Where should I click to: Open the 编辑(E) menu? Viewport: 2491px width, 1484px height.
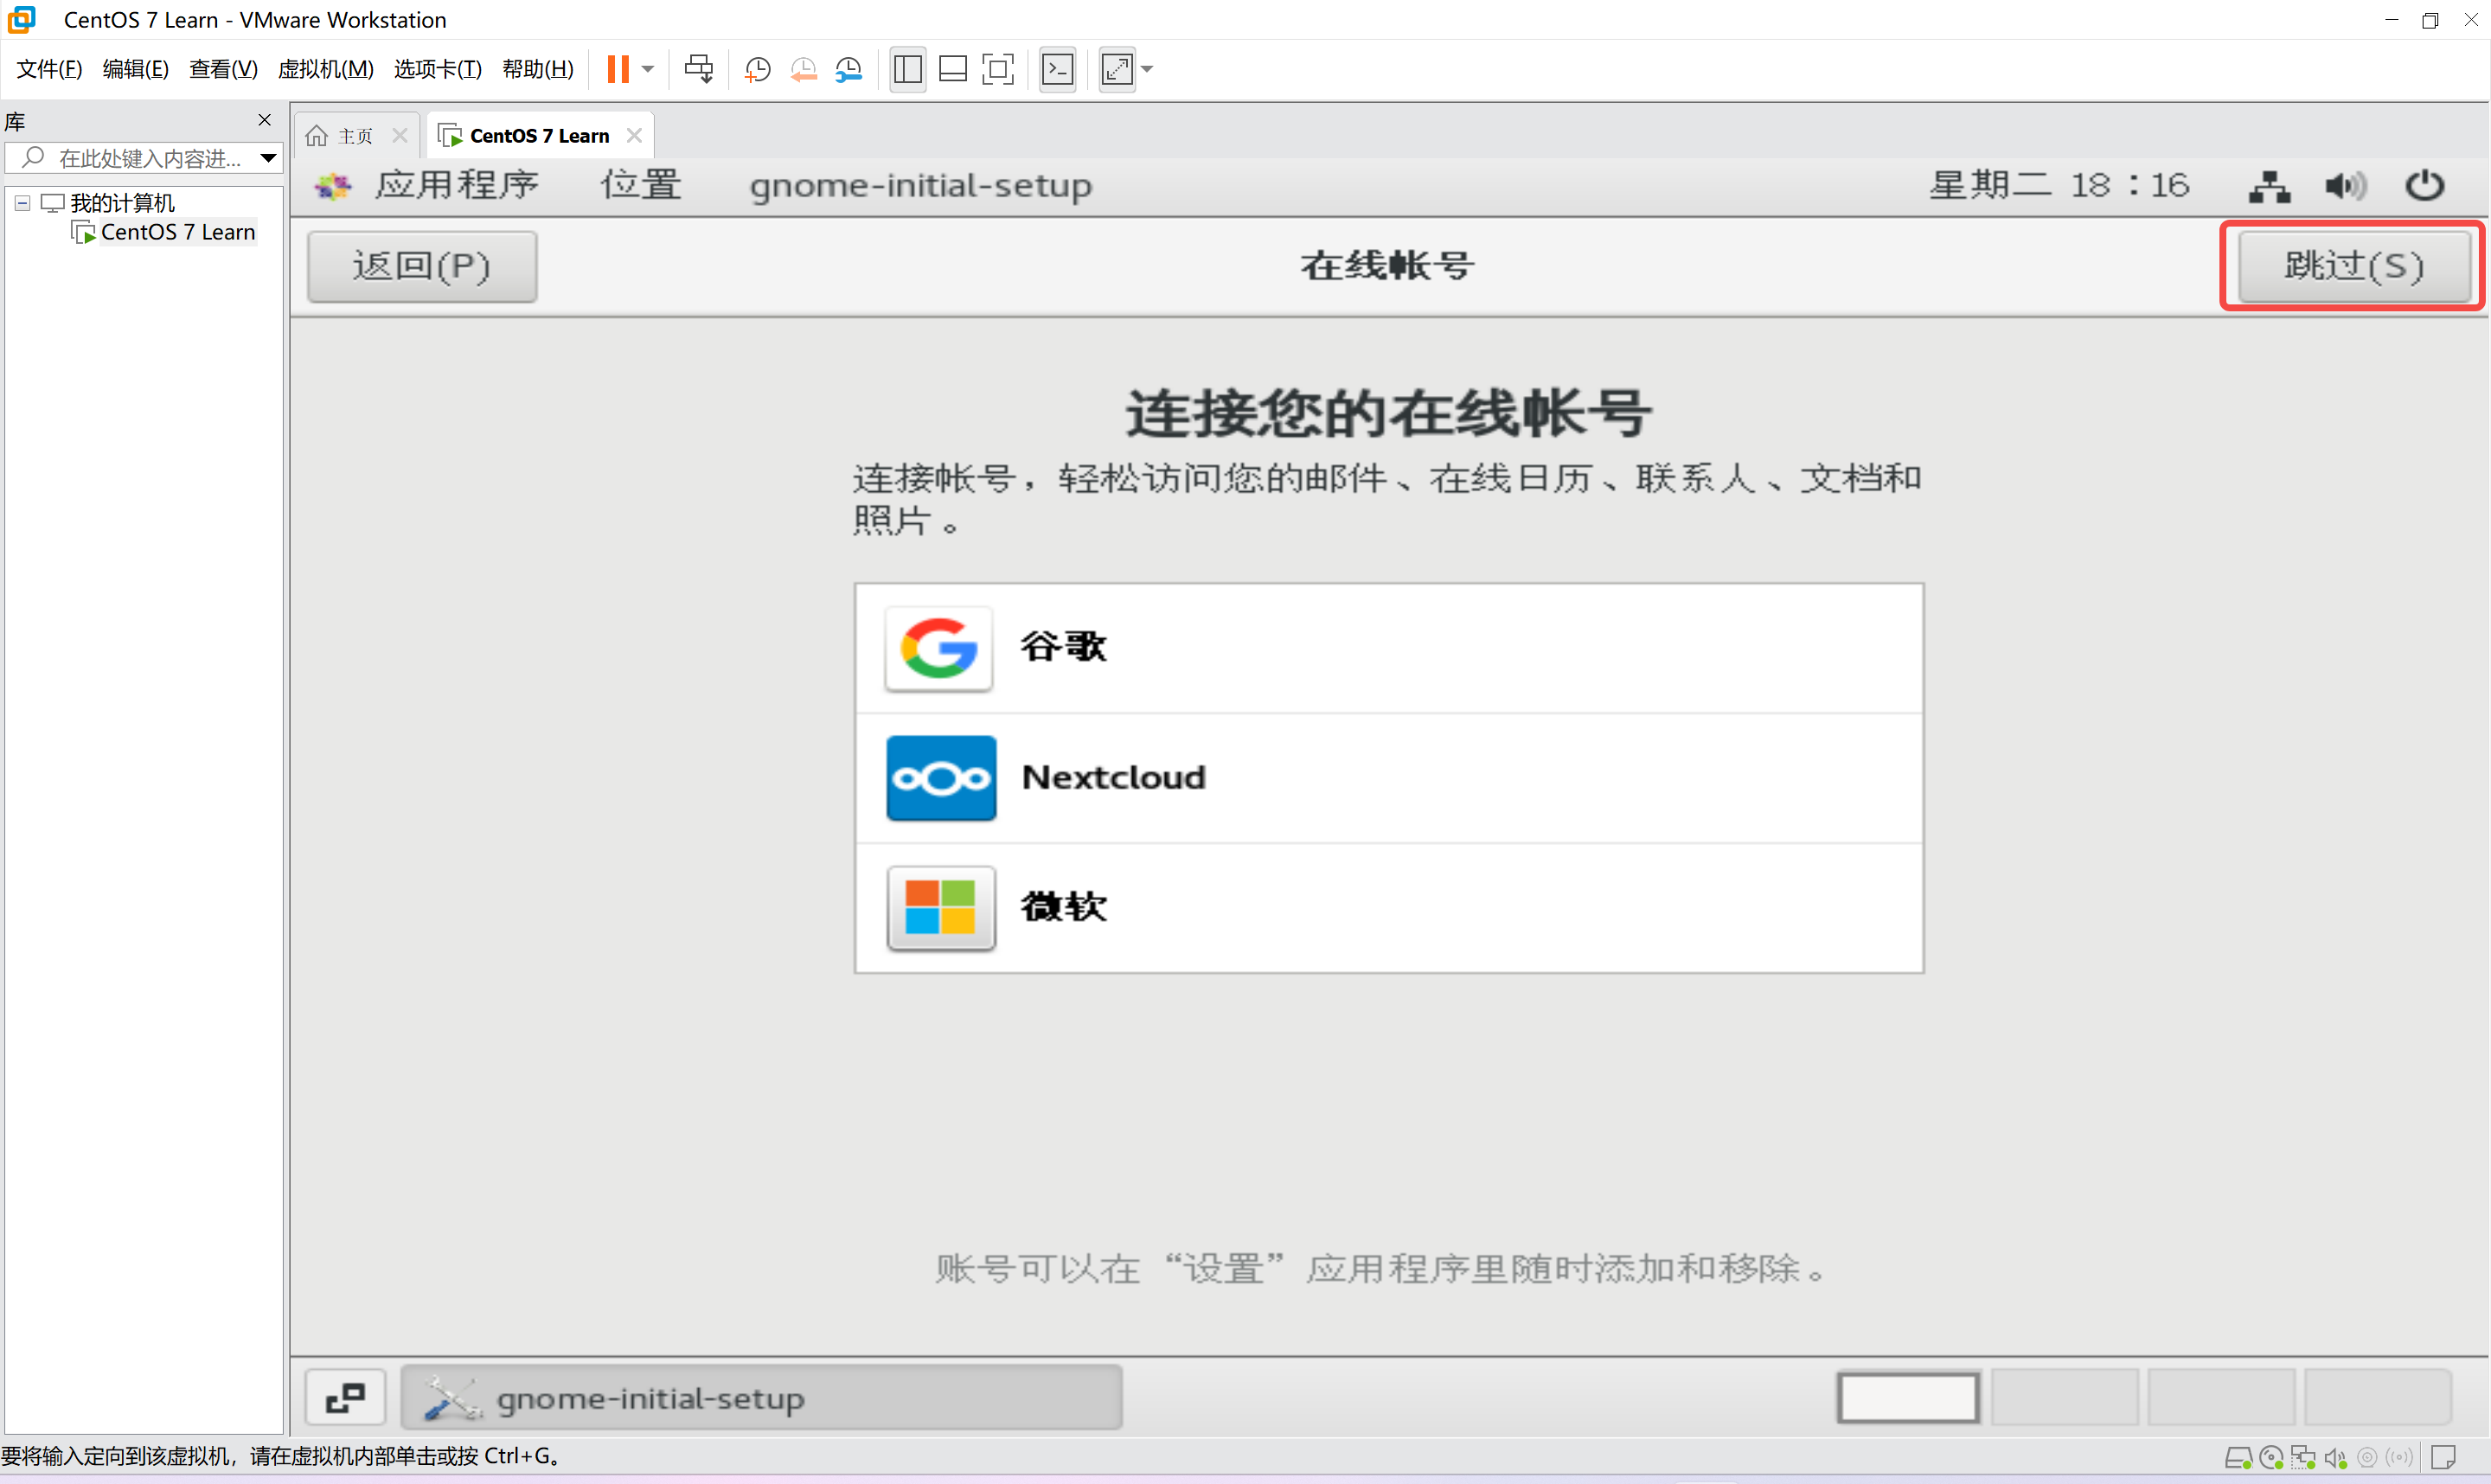pyautogui.click(x=136, y=69)
